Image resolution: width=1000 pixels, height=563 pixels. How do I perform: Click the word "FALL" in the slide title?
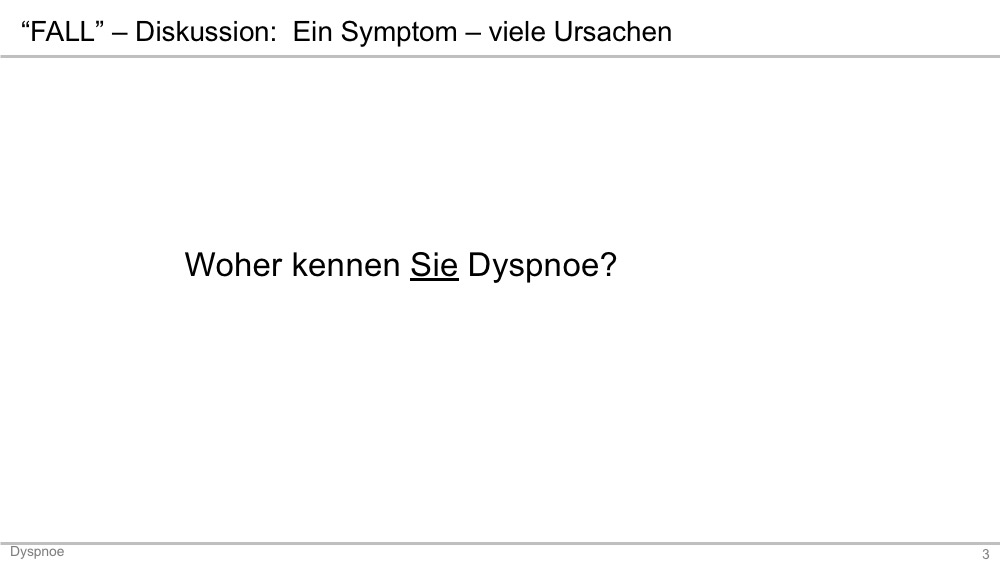coord(62,32)
